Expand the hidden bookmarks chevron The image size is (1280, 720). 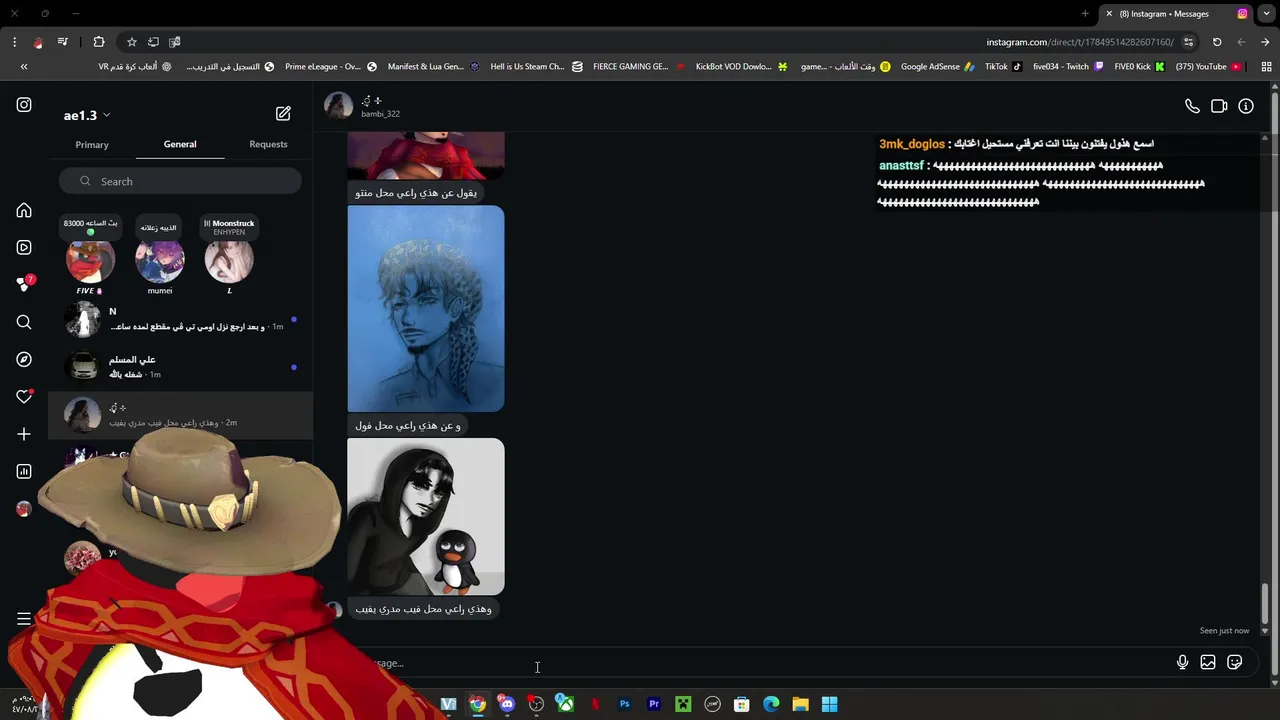tap(24, 67)
